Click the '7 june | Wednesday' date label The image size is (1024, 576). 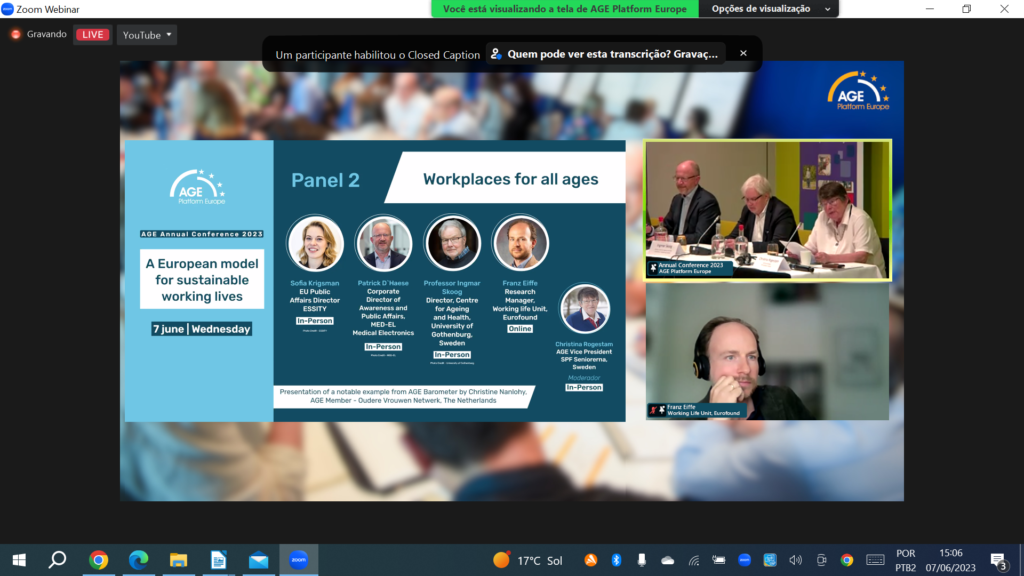(x=201, y=329)
